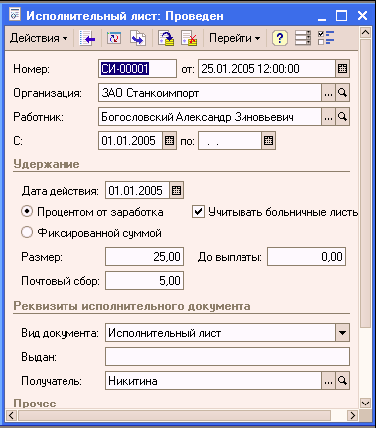Open calendar for Дата действия field

176,190
